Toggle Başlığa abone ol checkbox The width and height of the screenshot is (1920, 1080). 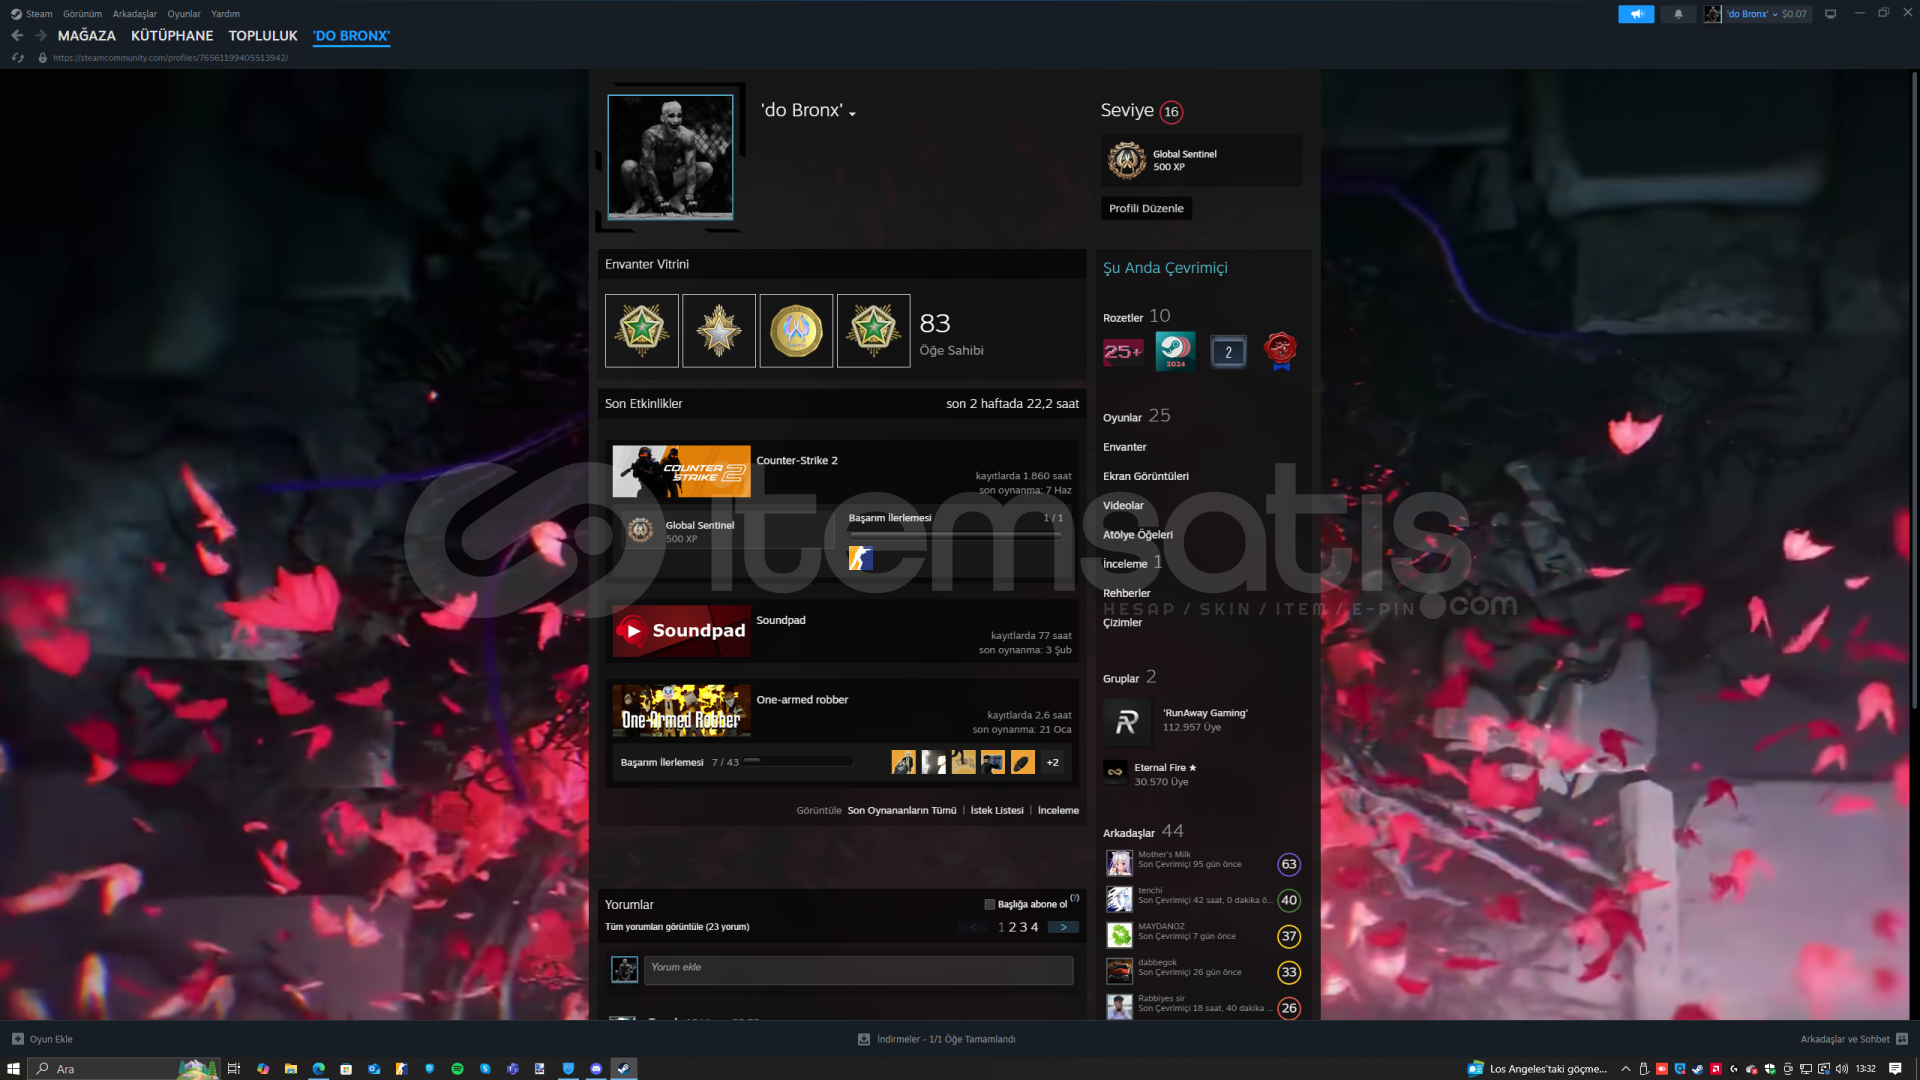tap(990, 904)
